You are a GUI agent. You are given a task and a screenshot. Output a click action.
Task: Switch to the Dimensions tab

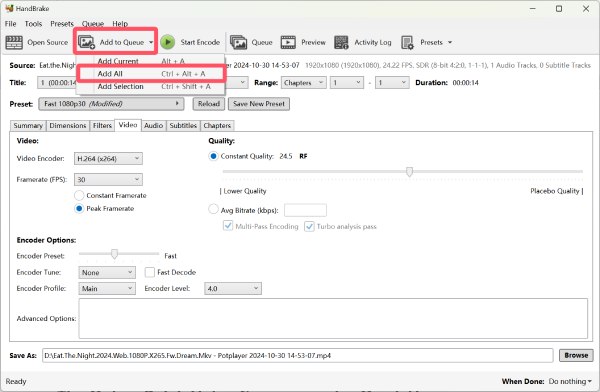point(68,126)
